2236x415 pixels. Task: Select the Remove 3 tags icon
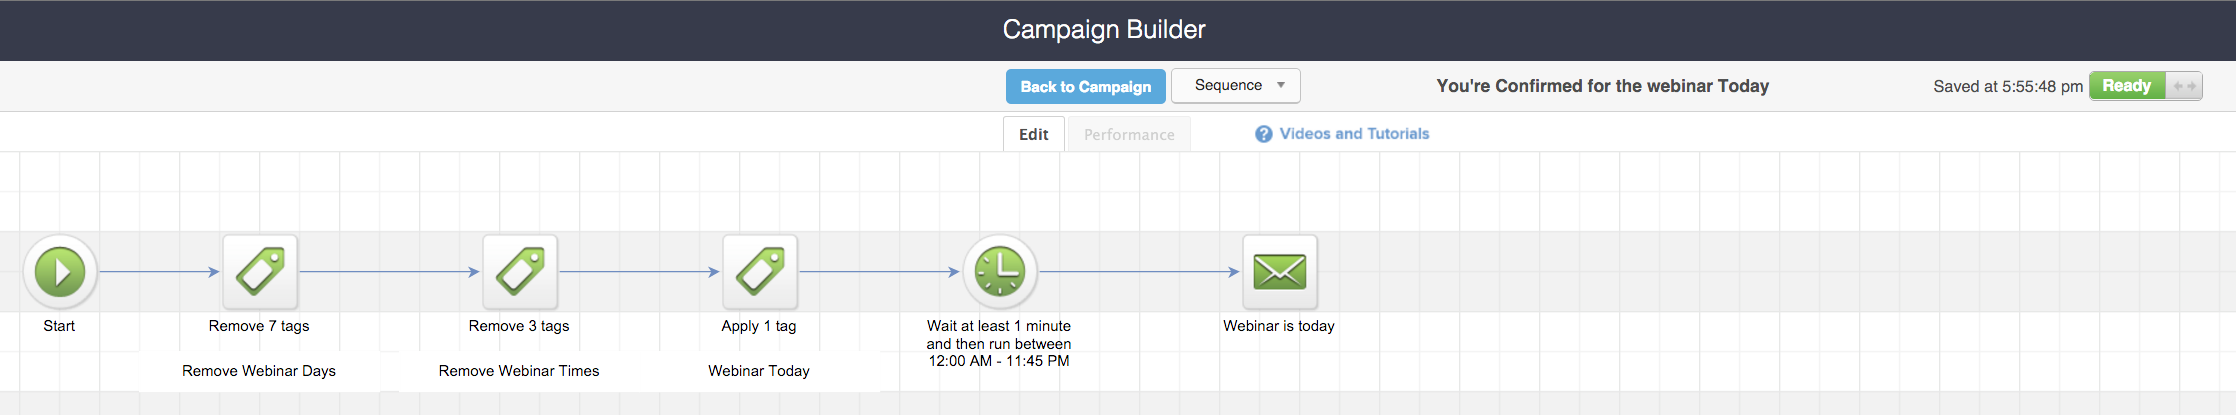click(520, 272)
